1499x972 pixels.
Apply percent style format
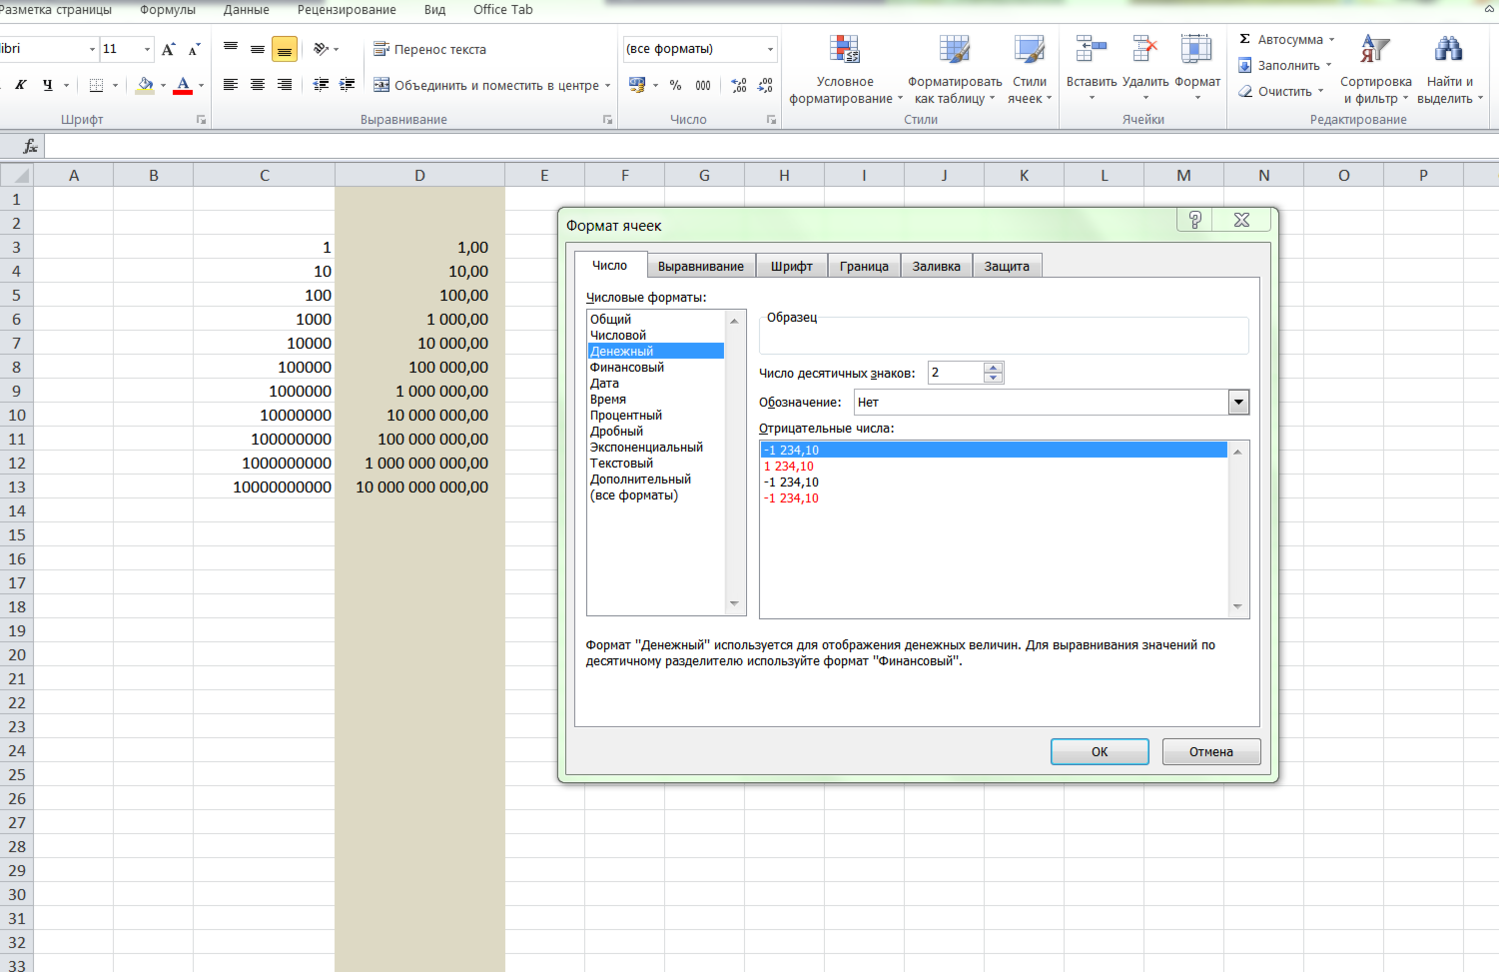click(675, 86)
